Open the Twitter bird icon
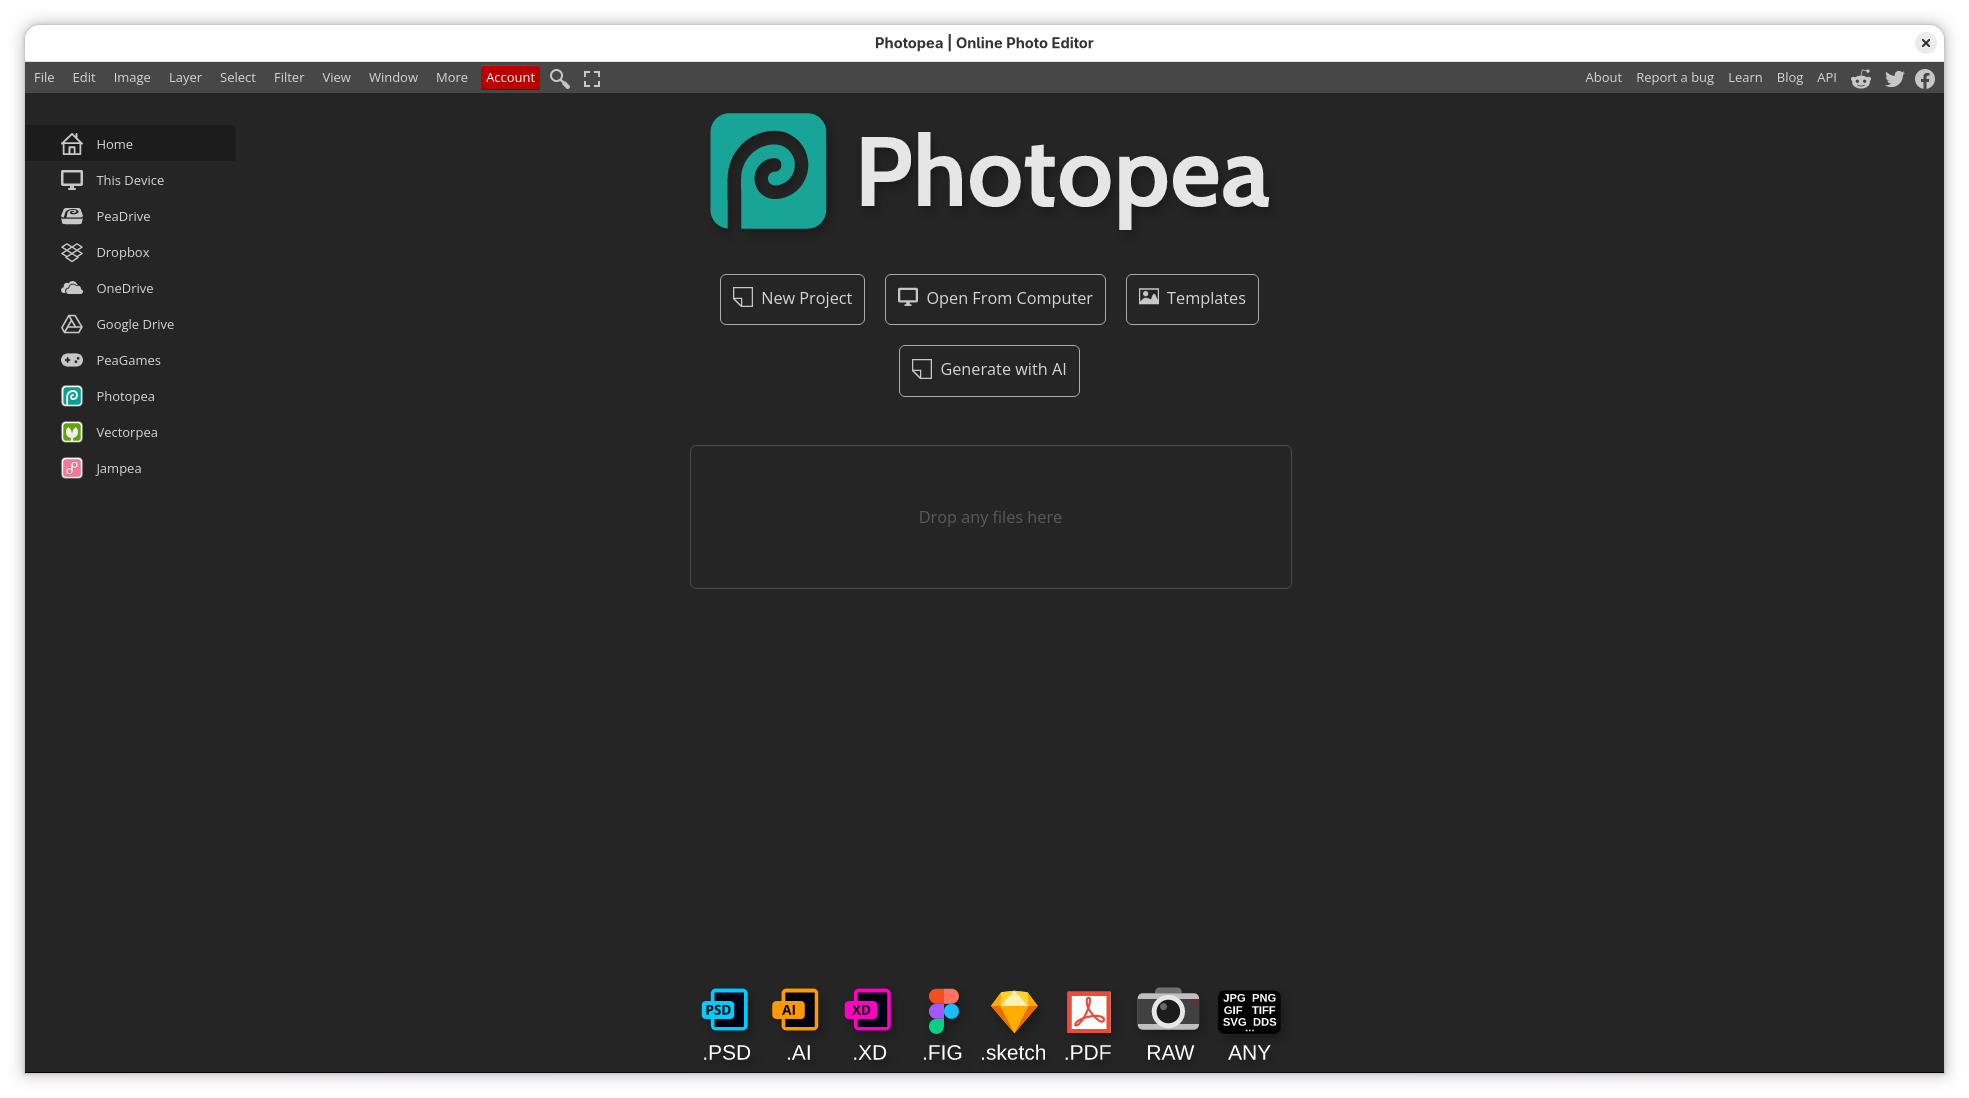The image size is (1969, 1098). 1894,78
